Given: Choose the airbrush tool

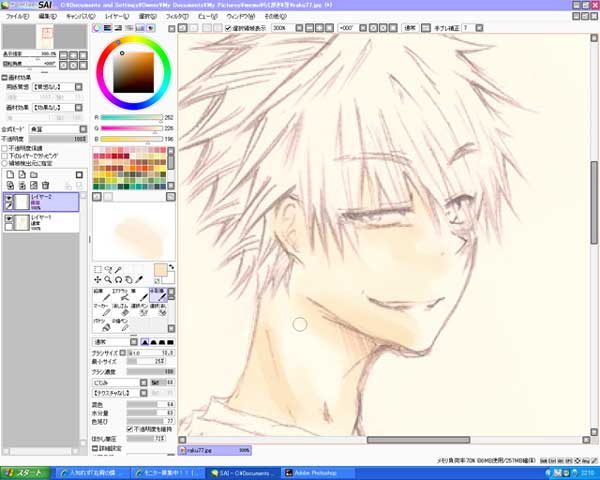Looking at the screenshot, I should pyautogui.click(x=121, y=295).
